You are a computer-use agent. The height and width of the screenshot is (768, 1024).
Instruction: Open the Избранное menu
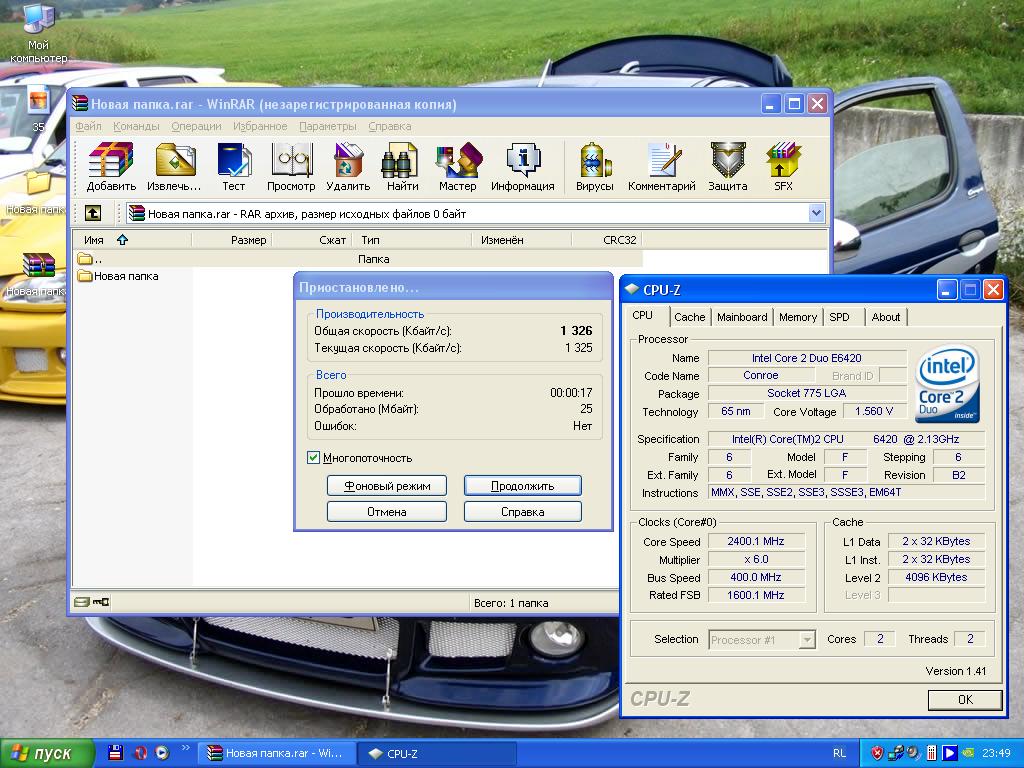pos(260,126)
